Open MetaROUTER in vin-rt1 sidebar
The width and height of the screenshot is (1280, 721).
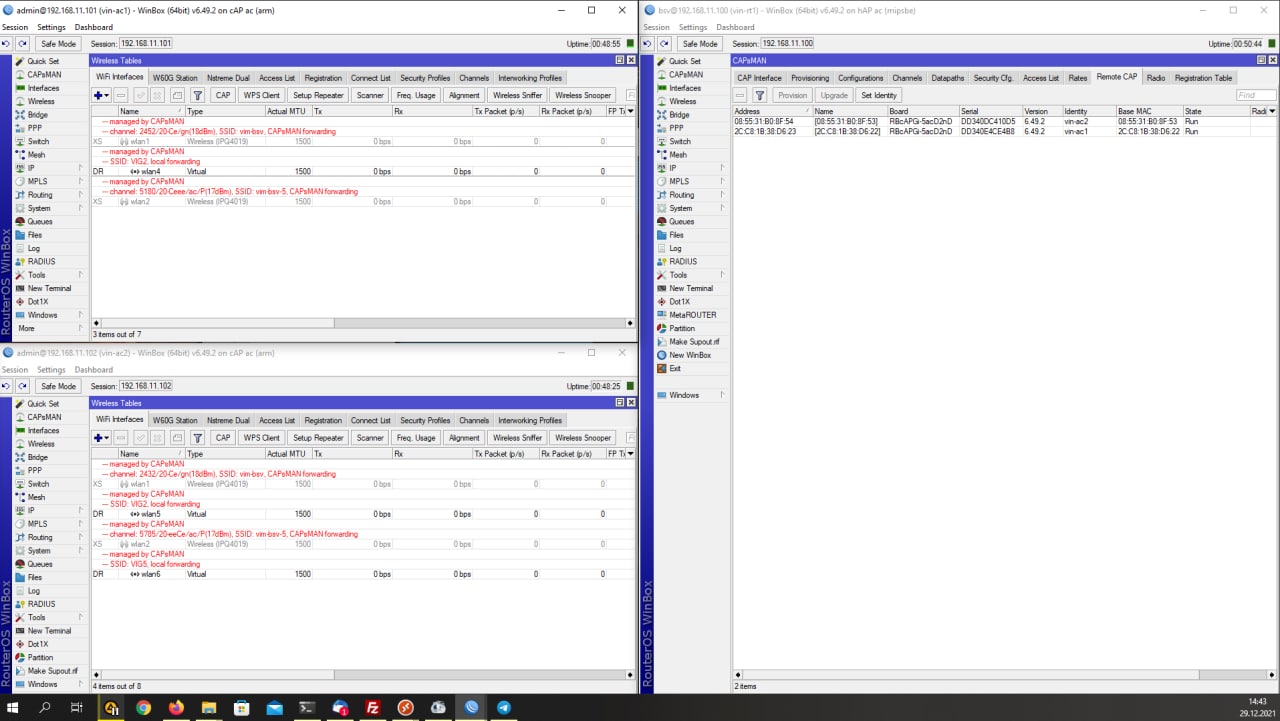[692, 315]
